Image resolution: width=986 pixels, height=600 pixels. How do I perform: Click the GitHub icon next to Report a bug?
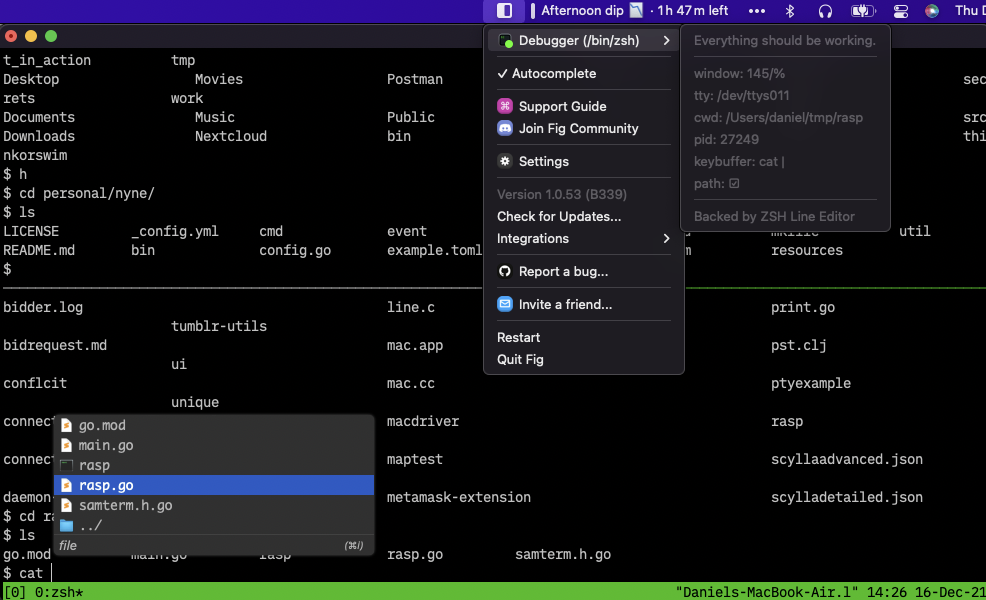[x=506, y=271]
